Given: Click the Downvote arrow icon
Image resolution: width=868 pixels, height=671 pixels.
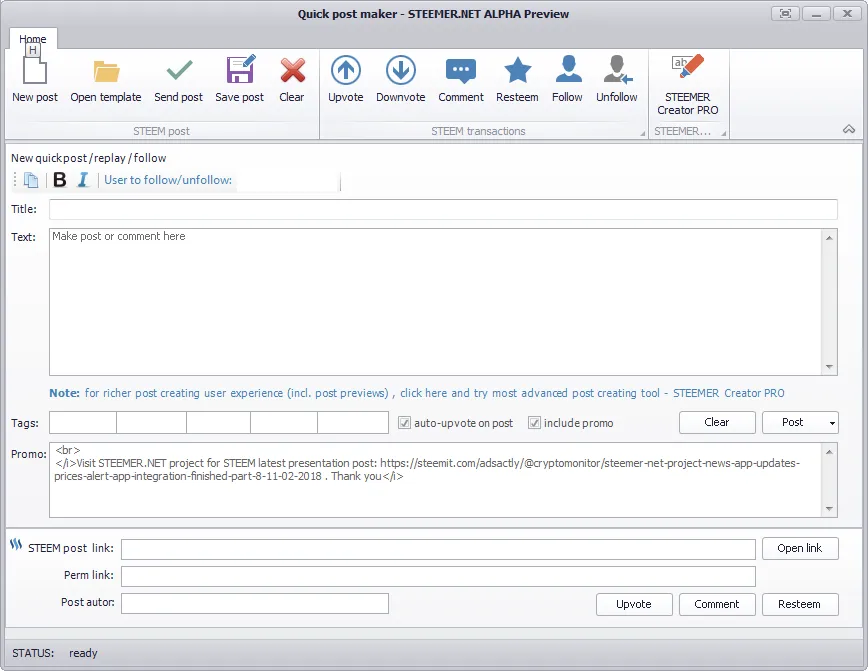Looking at the screenshot, I should click(x=401, y=70).
